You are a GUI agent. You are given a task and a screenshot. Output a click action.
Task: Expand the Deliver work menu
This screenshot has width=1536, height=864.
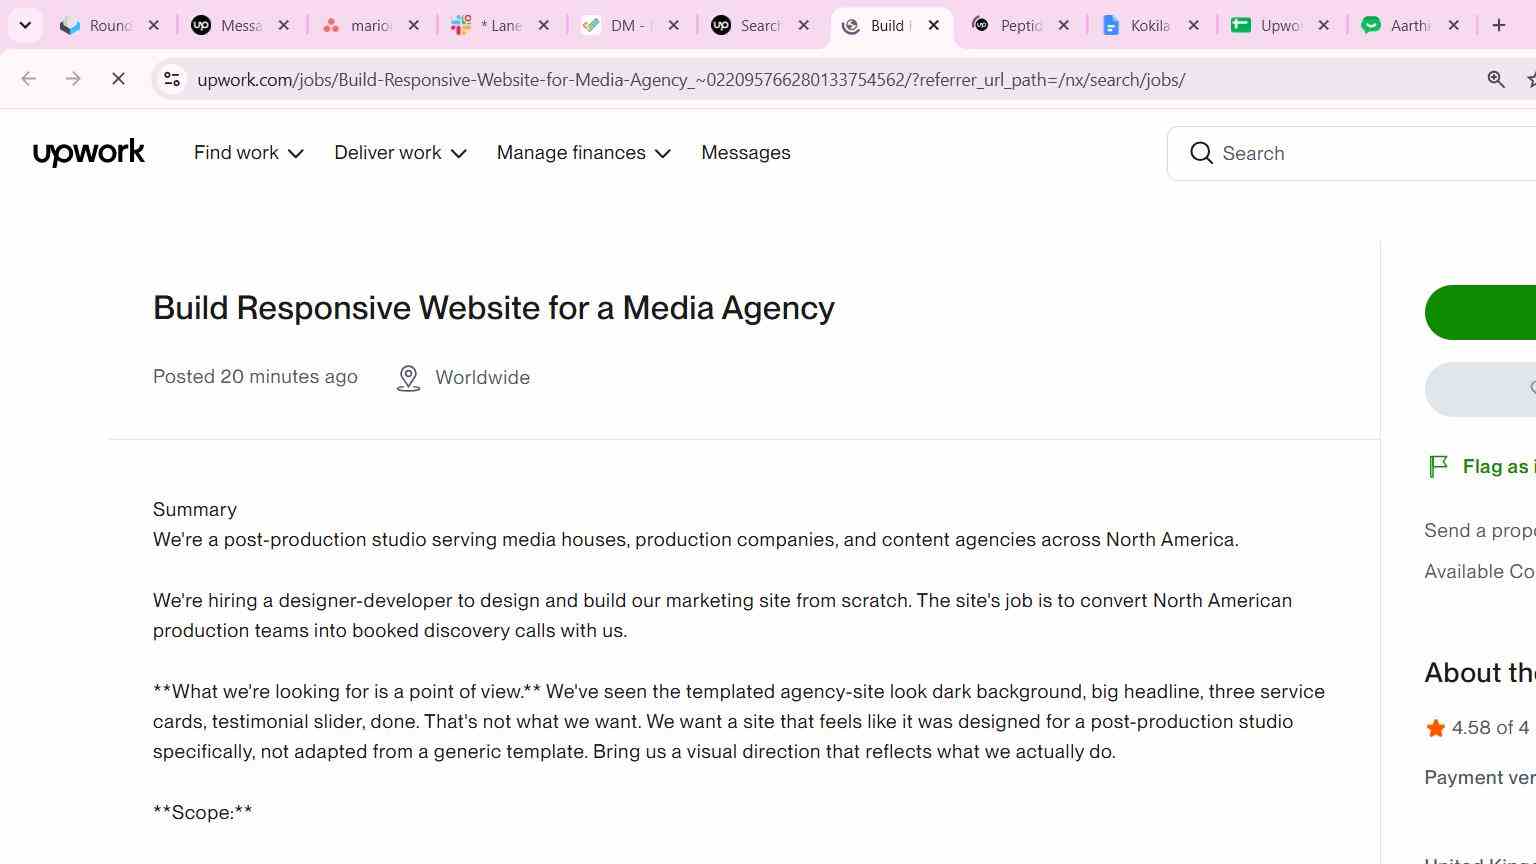pos(400,153)
